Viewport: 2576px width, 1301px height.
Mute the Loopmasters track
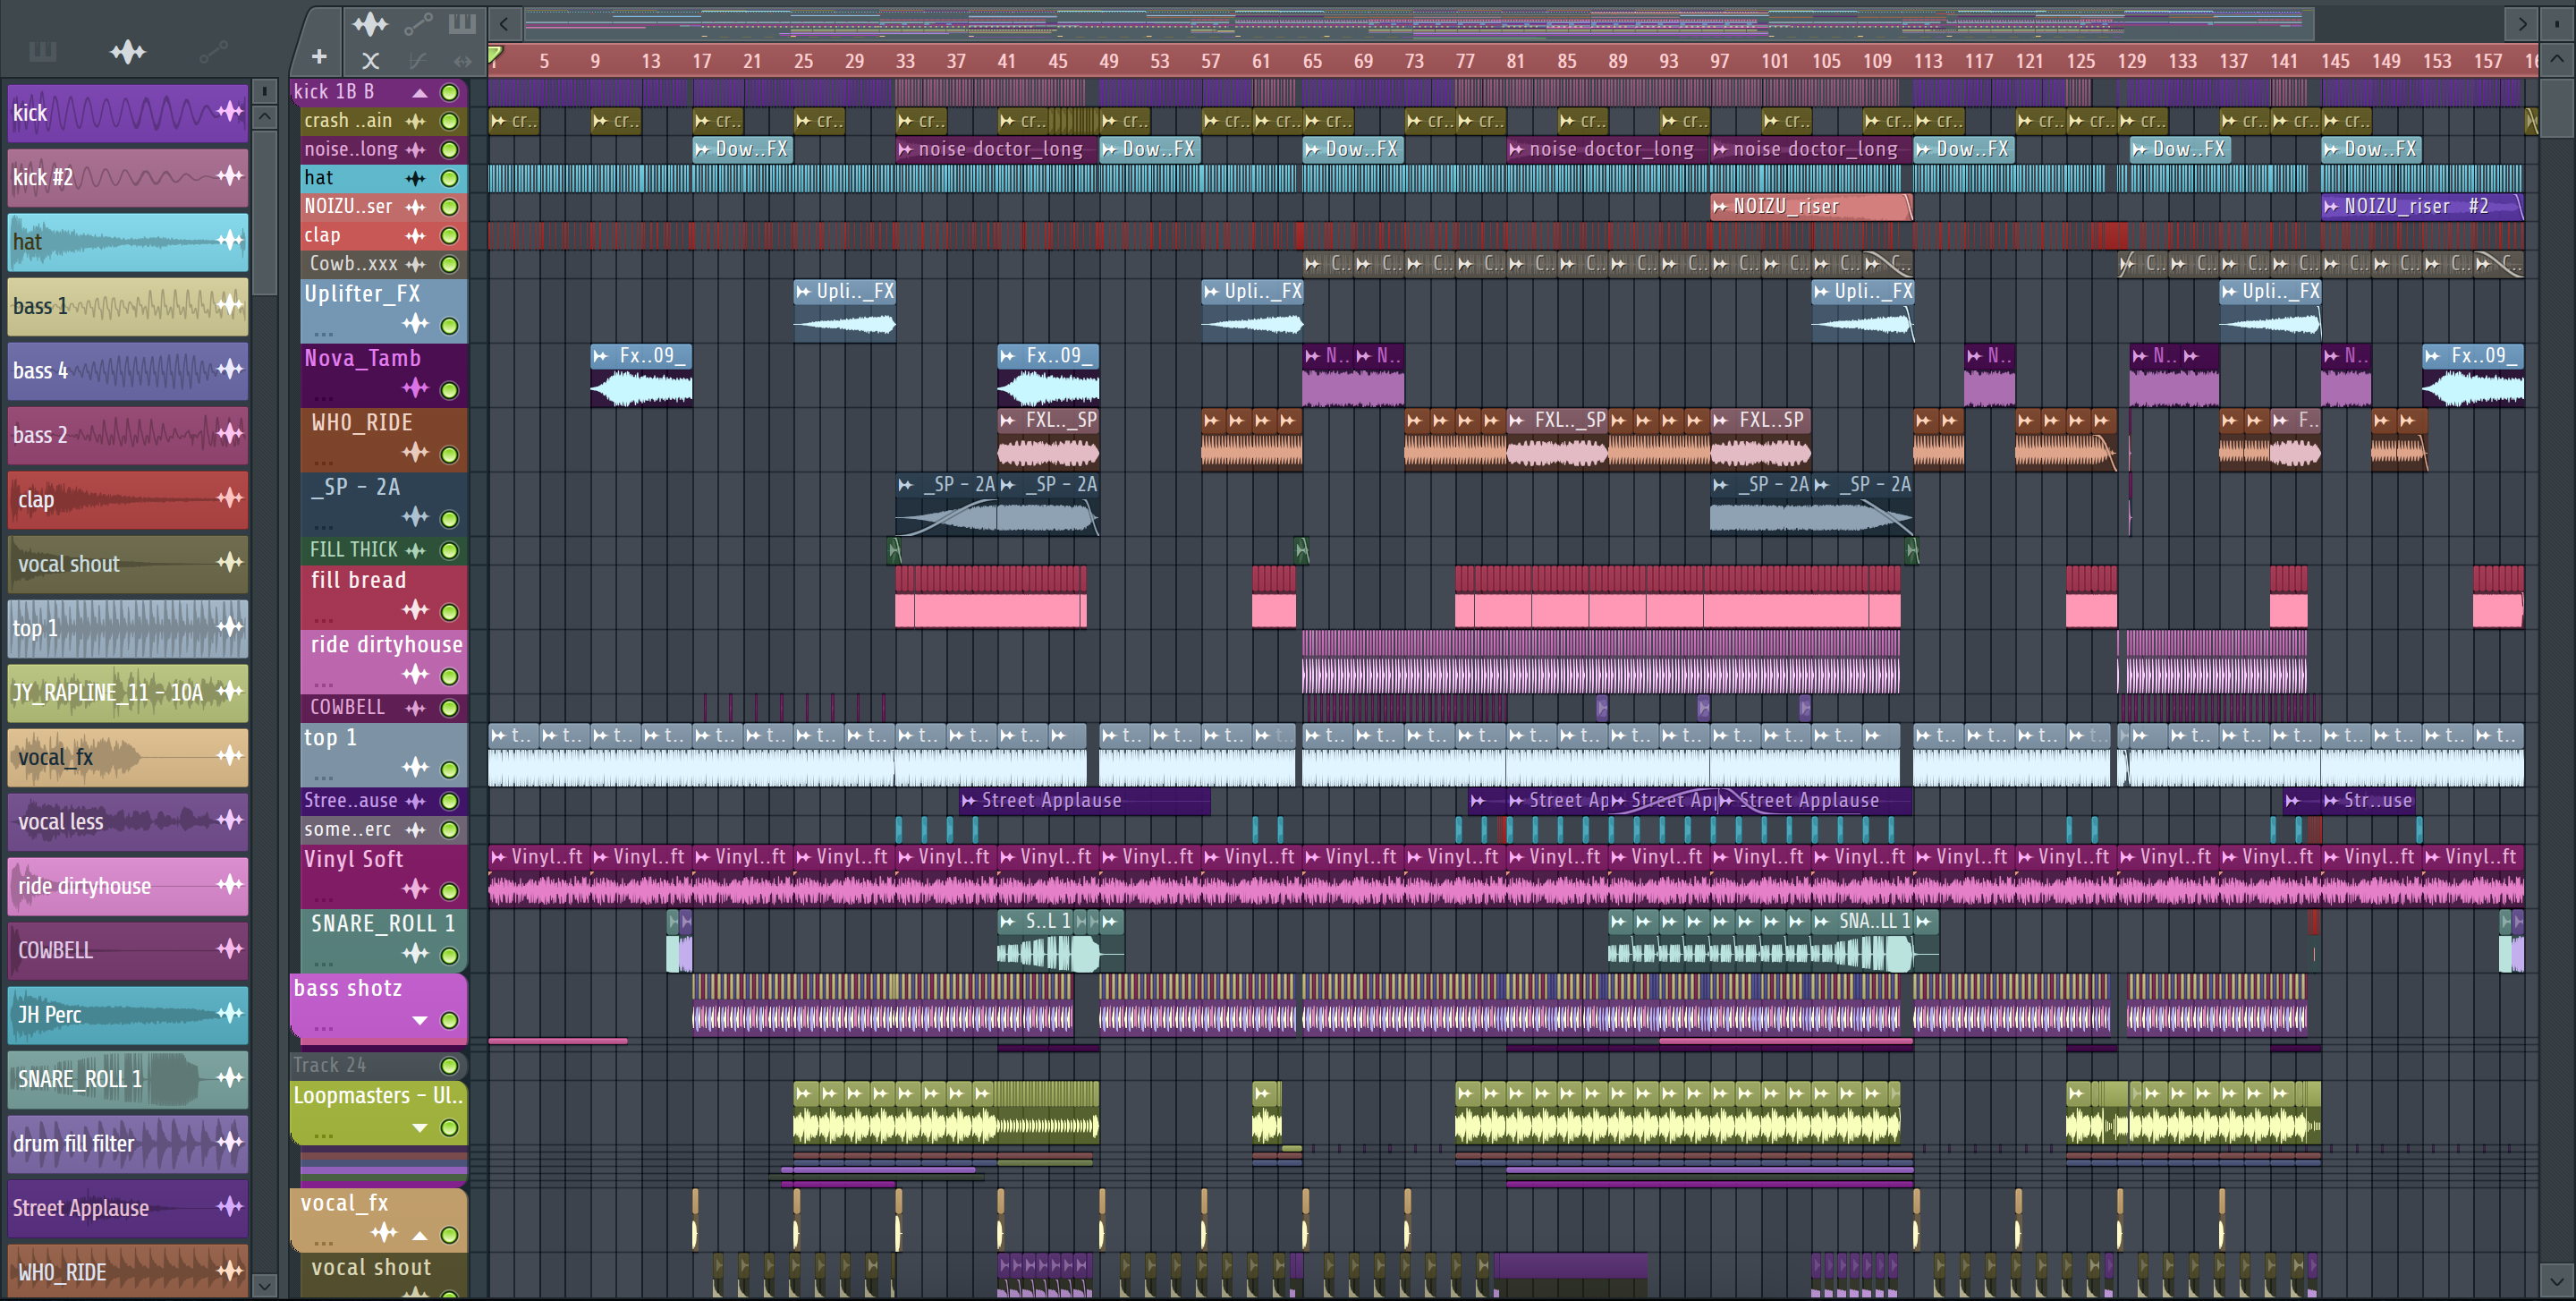click(x=450, y=1128)
